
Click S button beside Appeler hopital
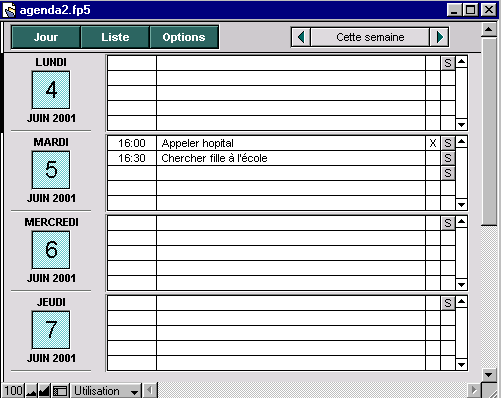[x=448, y=143]
